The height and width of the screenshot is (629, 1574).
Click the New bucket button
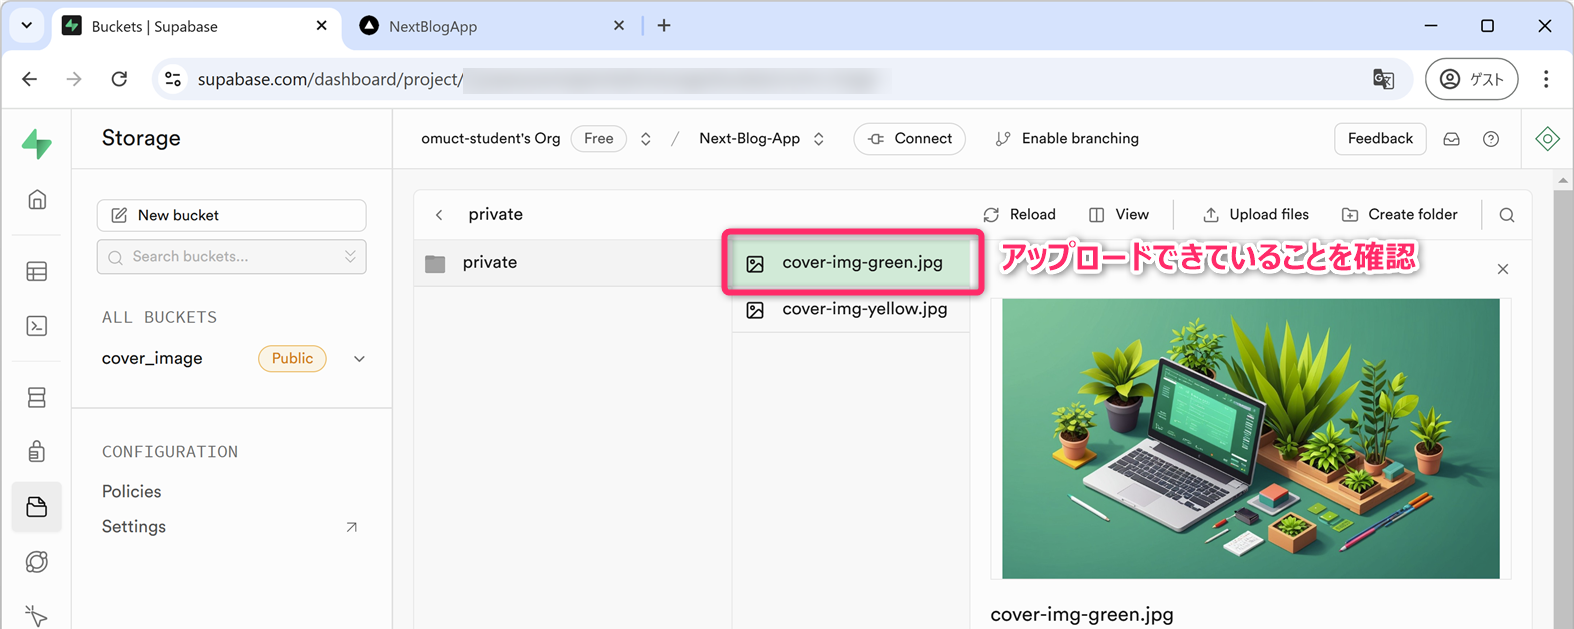click(231, 215)
